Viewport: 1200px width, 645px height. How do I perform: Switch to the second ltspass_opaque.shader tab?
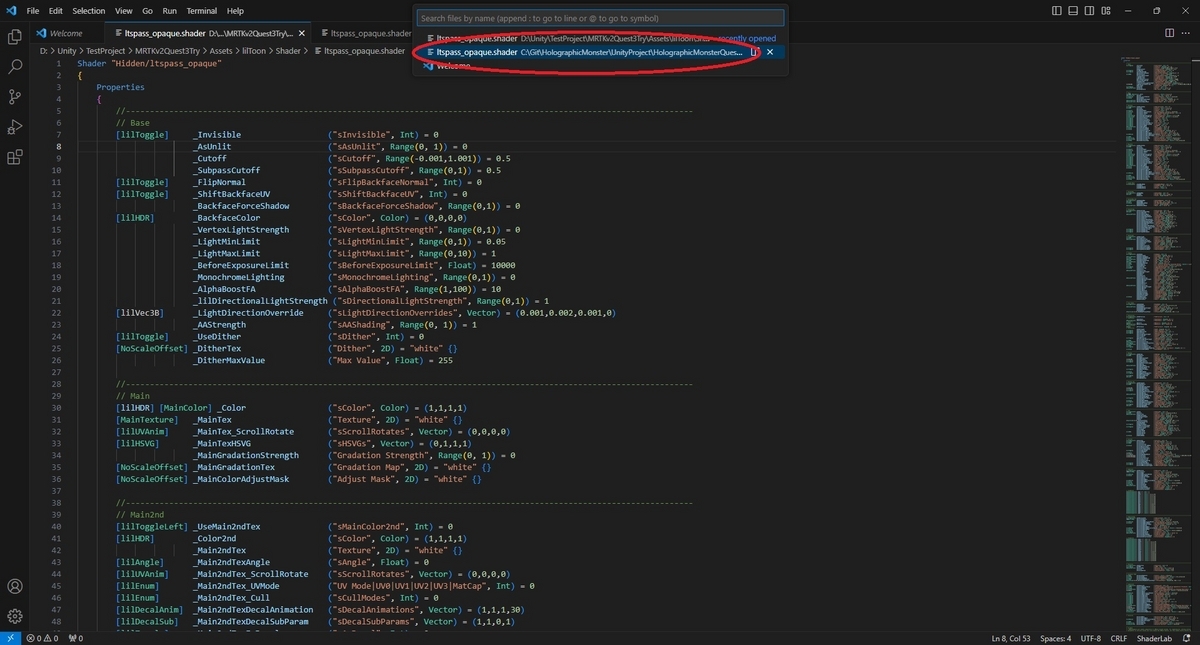(x=364, y=33)
